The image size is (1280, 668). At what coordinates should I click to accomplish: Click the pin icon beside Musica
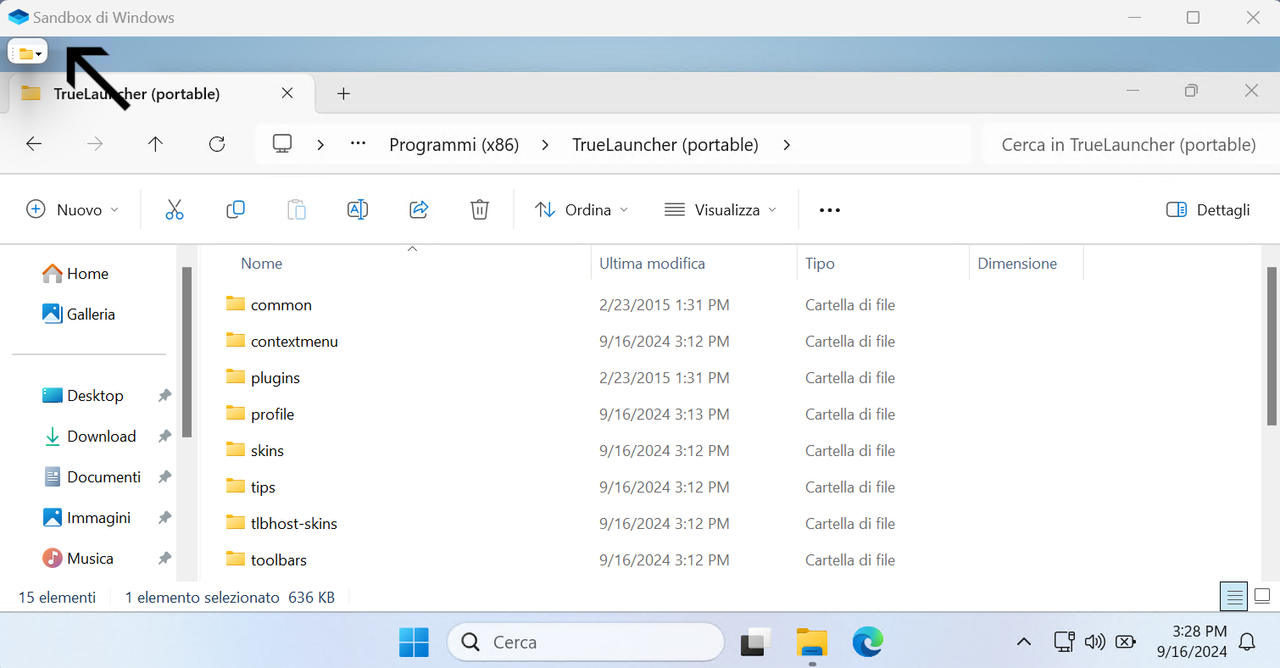pyautogui.click(x=164, y=559)
